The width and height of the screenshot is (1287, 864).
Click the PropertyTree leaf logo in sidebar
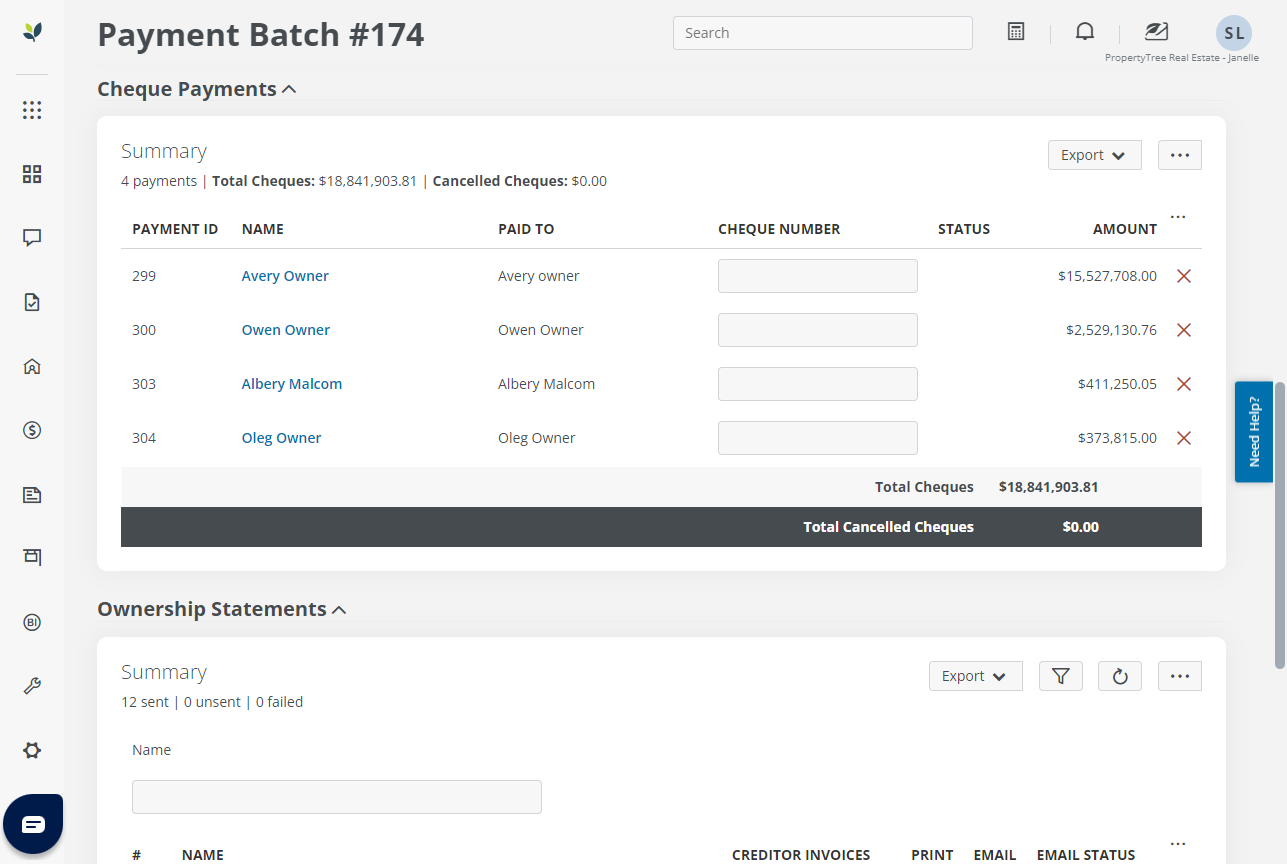(32, 32)
